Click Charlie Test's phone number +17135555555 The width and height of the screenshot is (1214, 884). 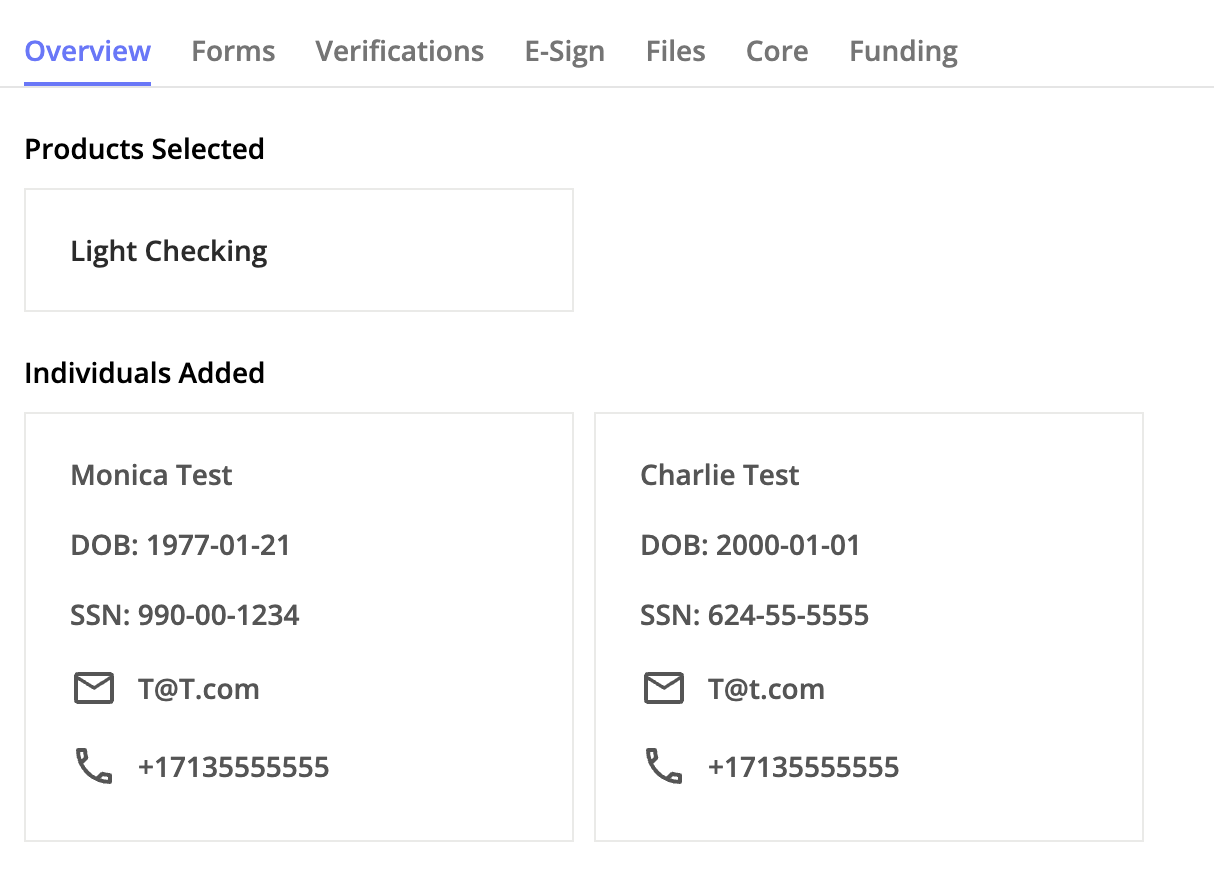click(x=804, y=767)
